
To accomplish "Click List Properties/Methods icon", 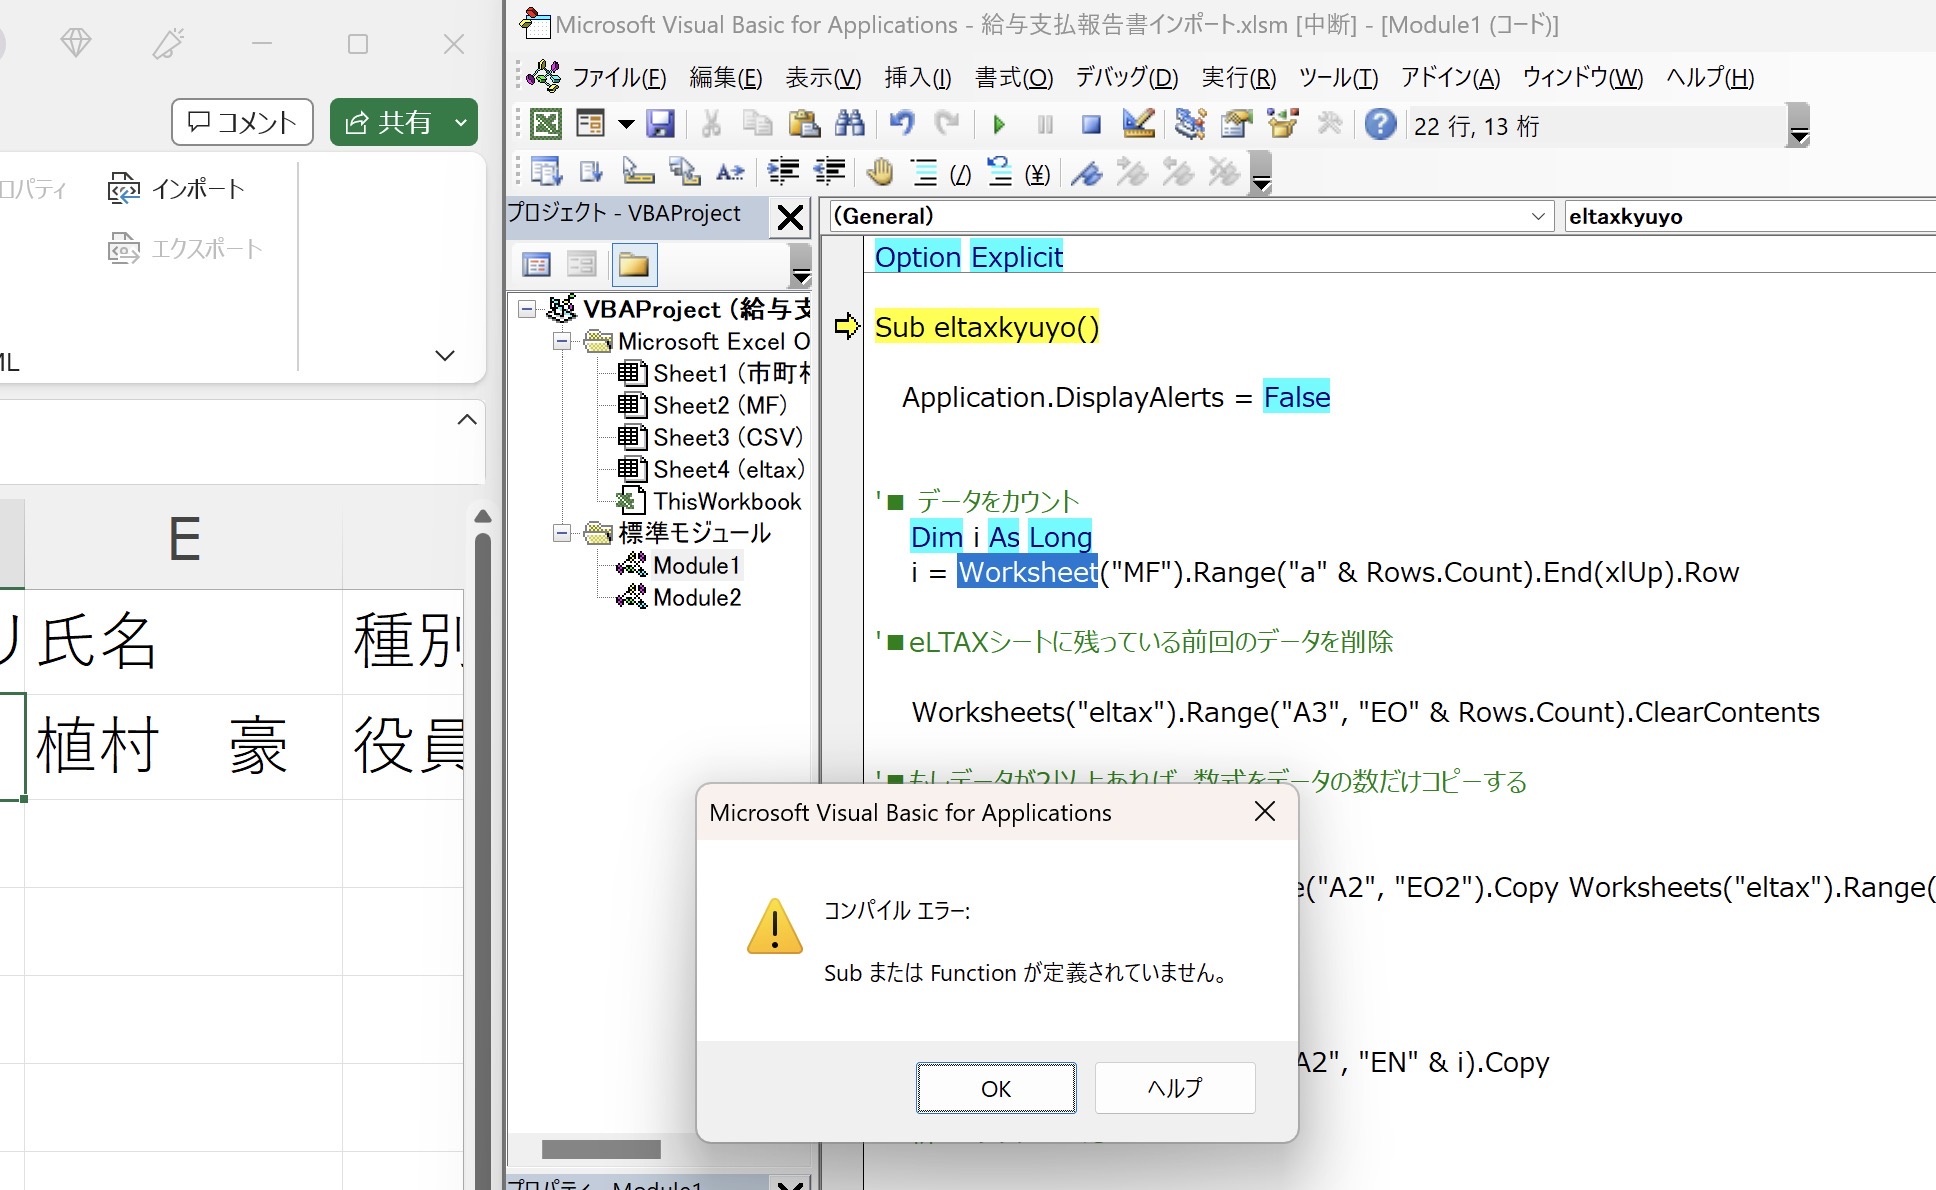I will tap(546, 172).
